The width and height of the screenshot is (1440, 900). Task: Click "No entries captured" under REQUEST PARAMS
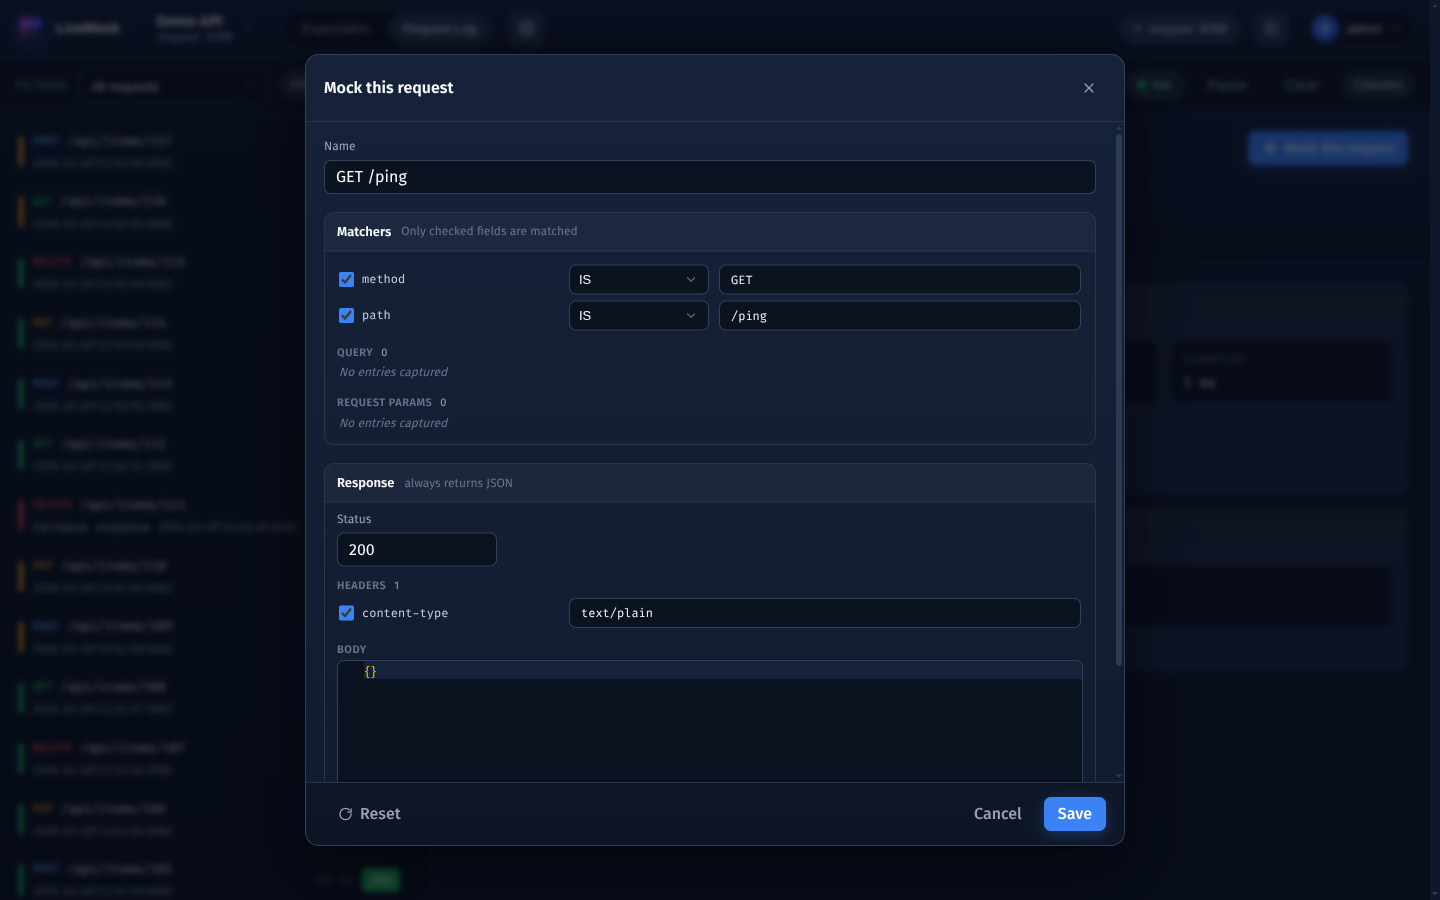coord(394,423)
